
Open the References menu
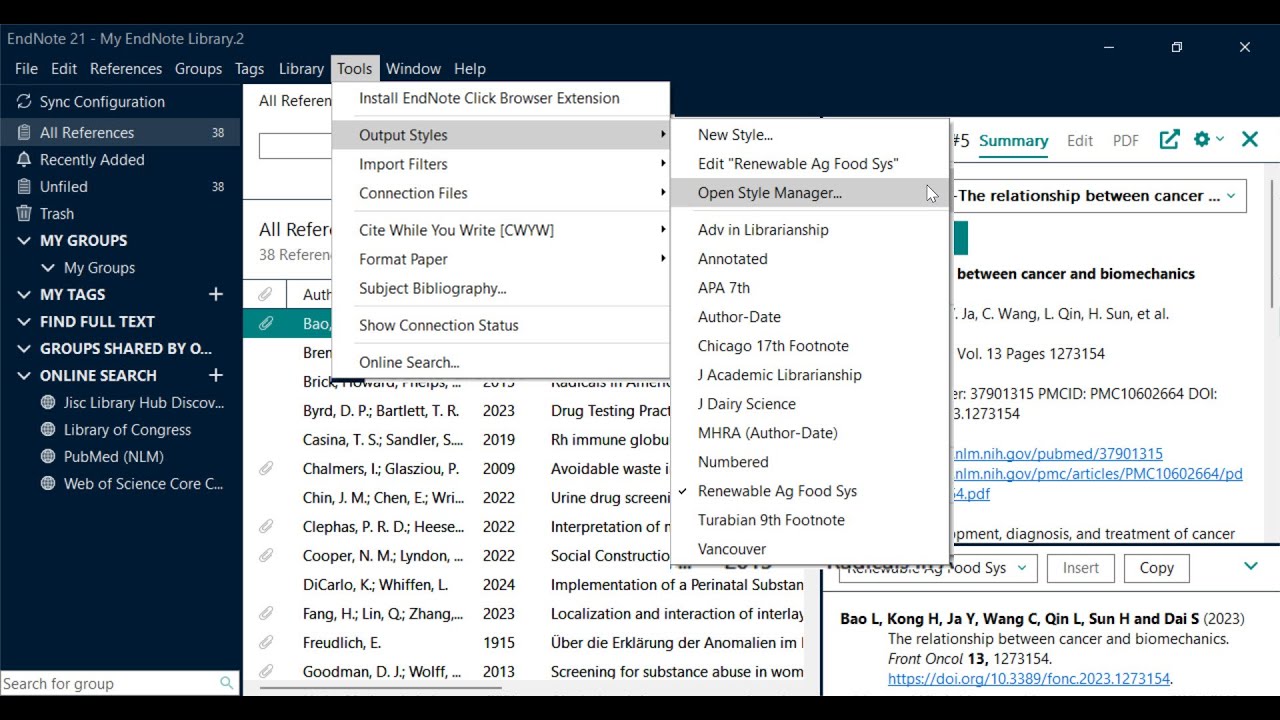coord(126,69)
